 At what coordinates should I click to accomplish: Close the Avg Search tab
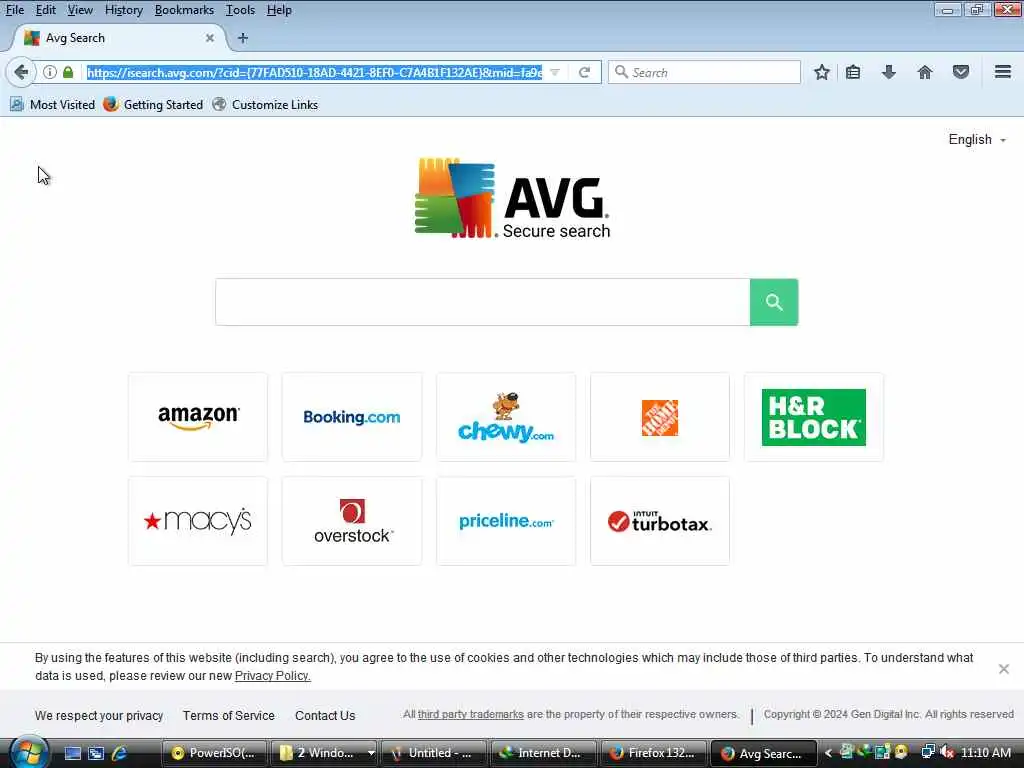point(210,38)
